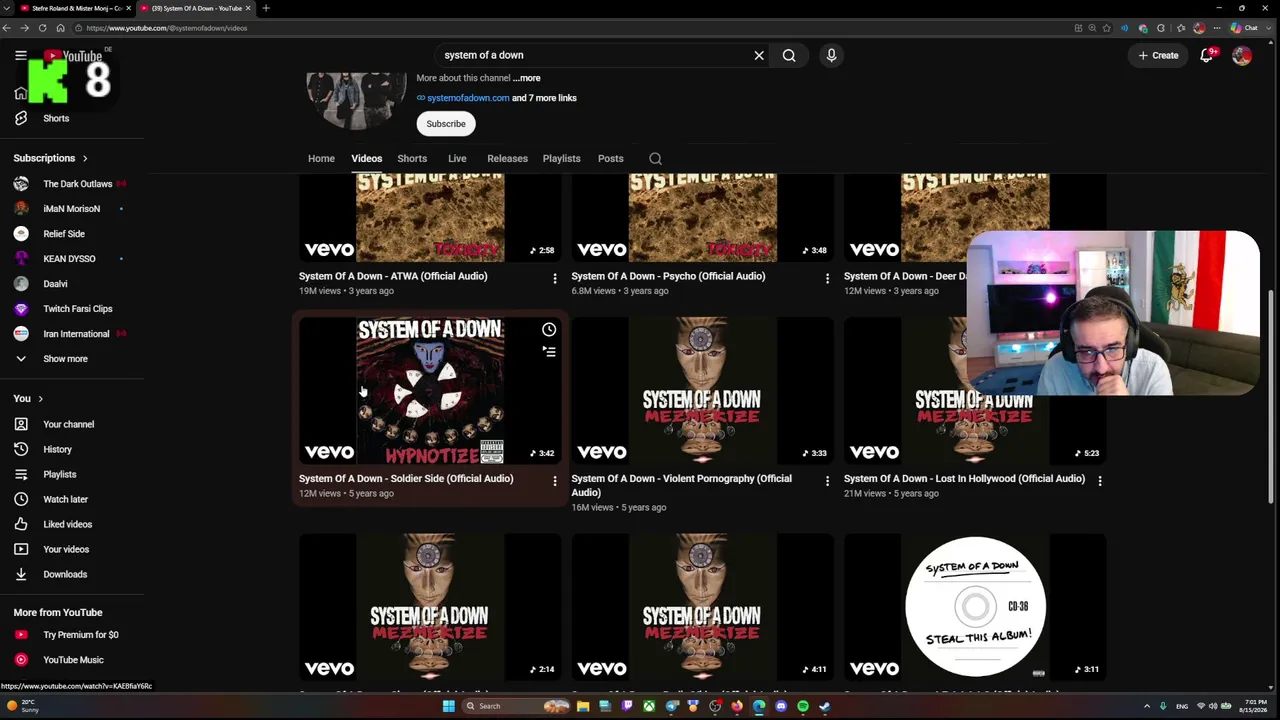Play the Soldier Side Hypnotize thumbnail
The image size is (1280, 720).
coord(430,391)
